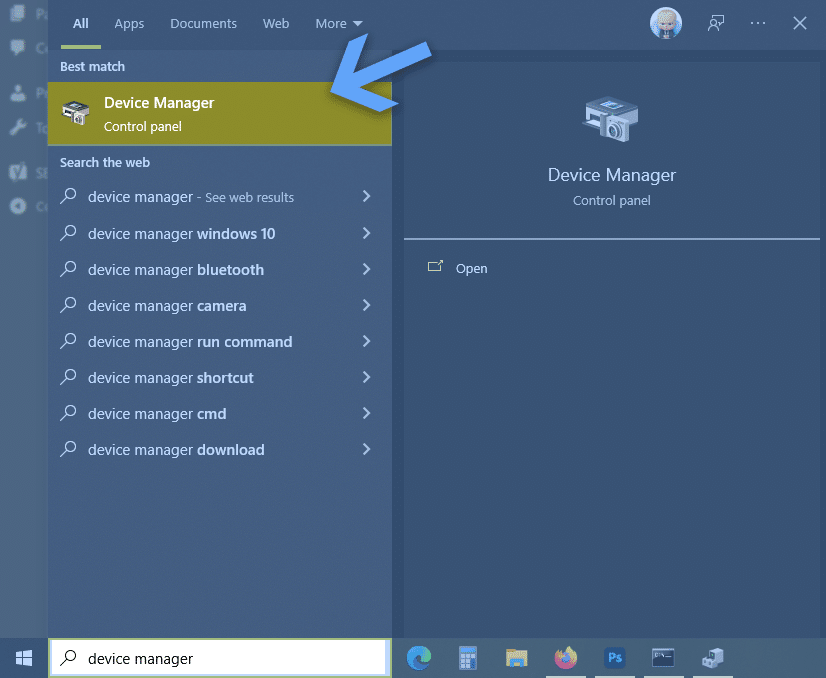Click search icon beside 'shortcut' suggestion
The width and height of the screenshot is (826, 678).
pyautogui.click(x=68, y=377)
